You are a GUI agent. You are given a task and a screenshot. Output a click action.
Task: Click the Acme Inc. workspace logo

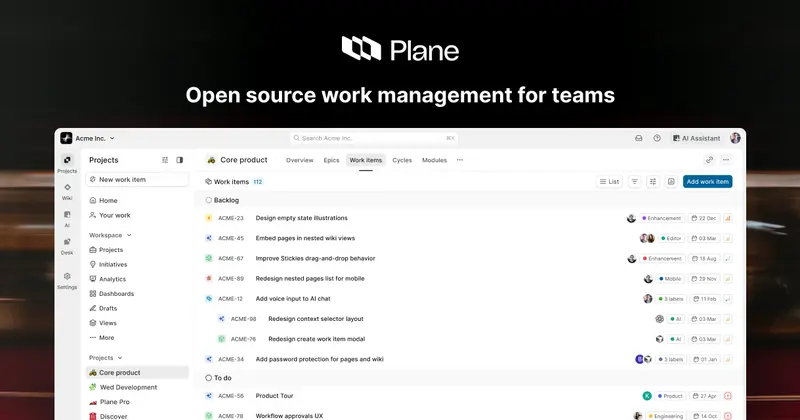66,138
